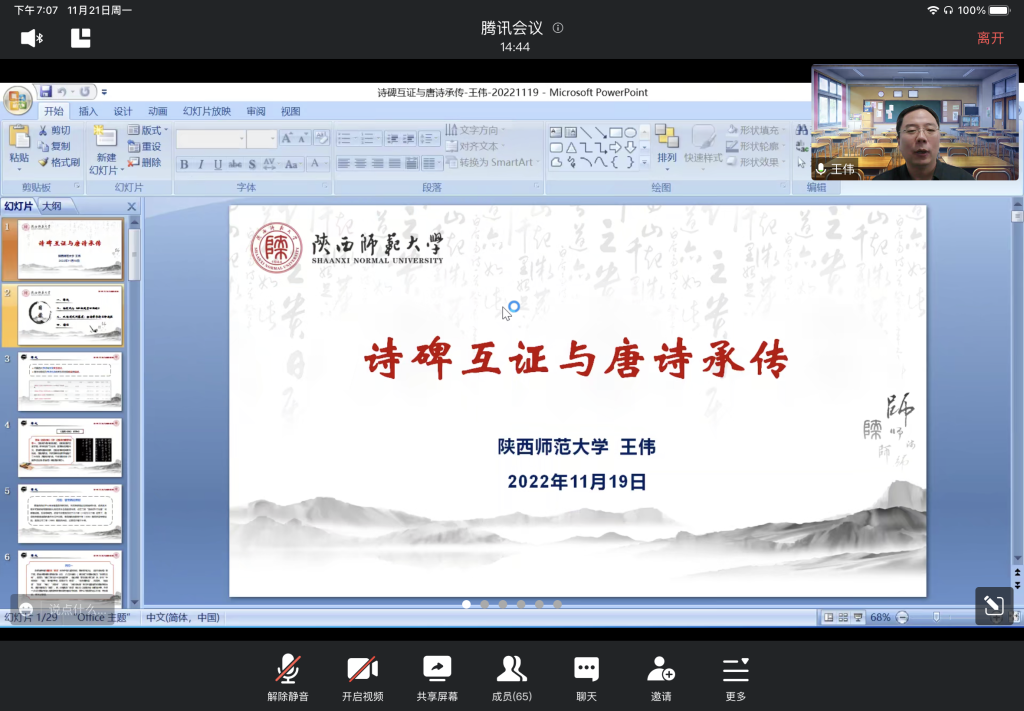Switch to the 大纲 outline tab
The width and height of the screenshot is (1024, 711).
(51, 207)
